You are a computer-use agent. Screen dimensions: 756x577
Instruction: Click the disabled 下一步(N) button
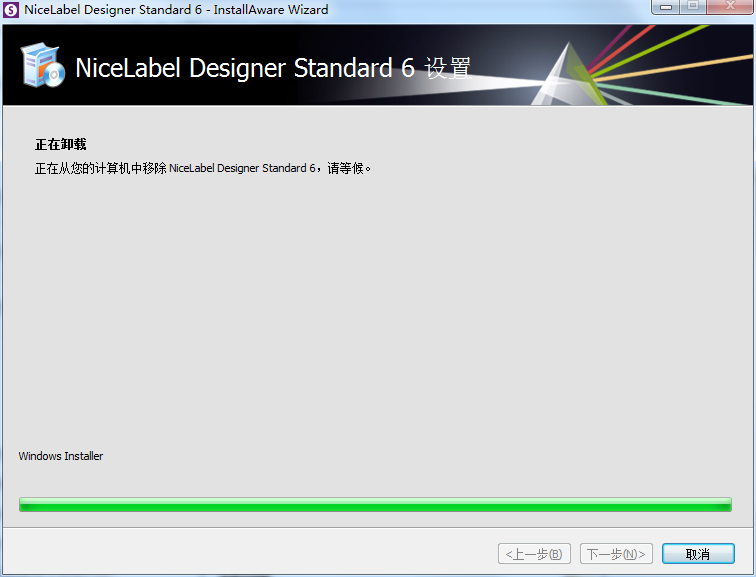coord(616,553)
